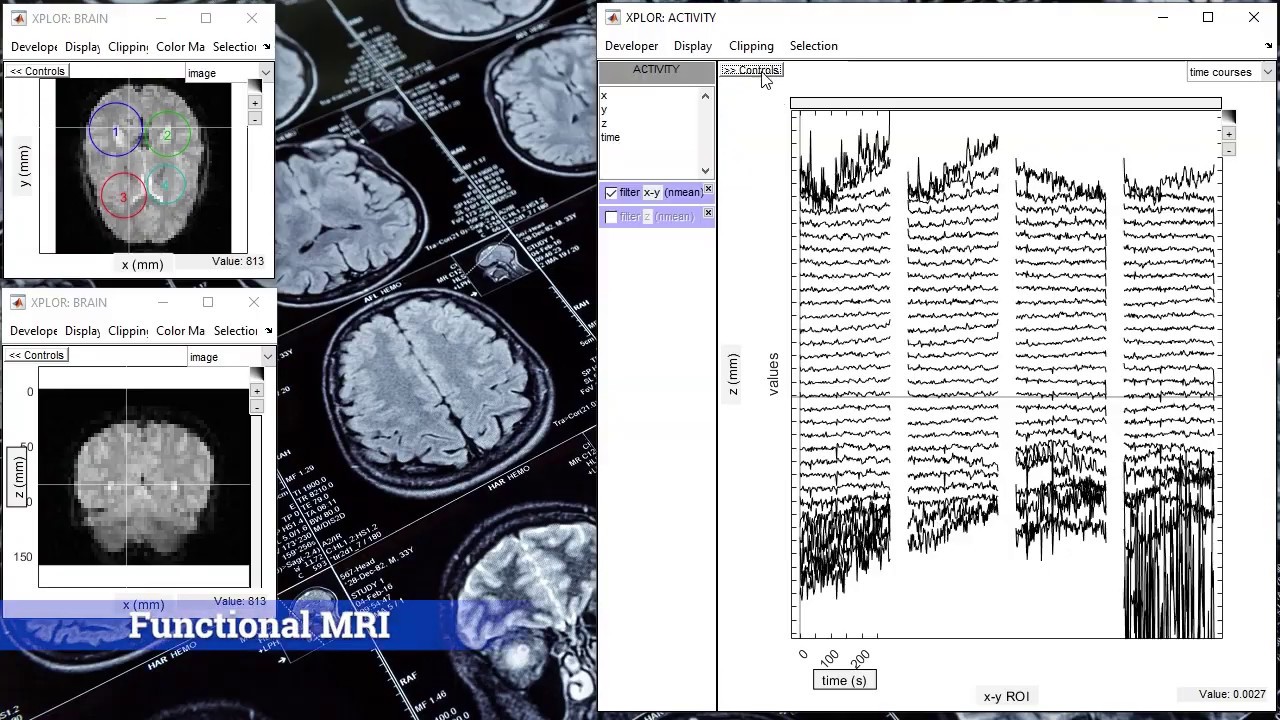
Task: Click the '>> Controls' button in ACTIVITY window
Action: tap(750, 70)
